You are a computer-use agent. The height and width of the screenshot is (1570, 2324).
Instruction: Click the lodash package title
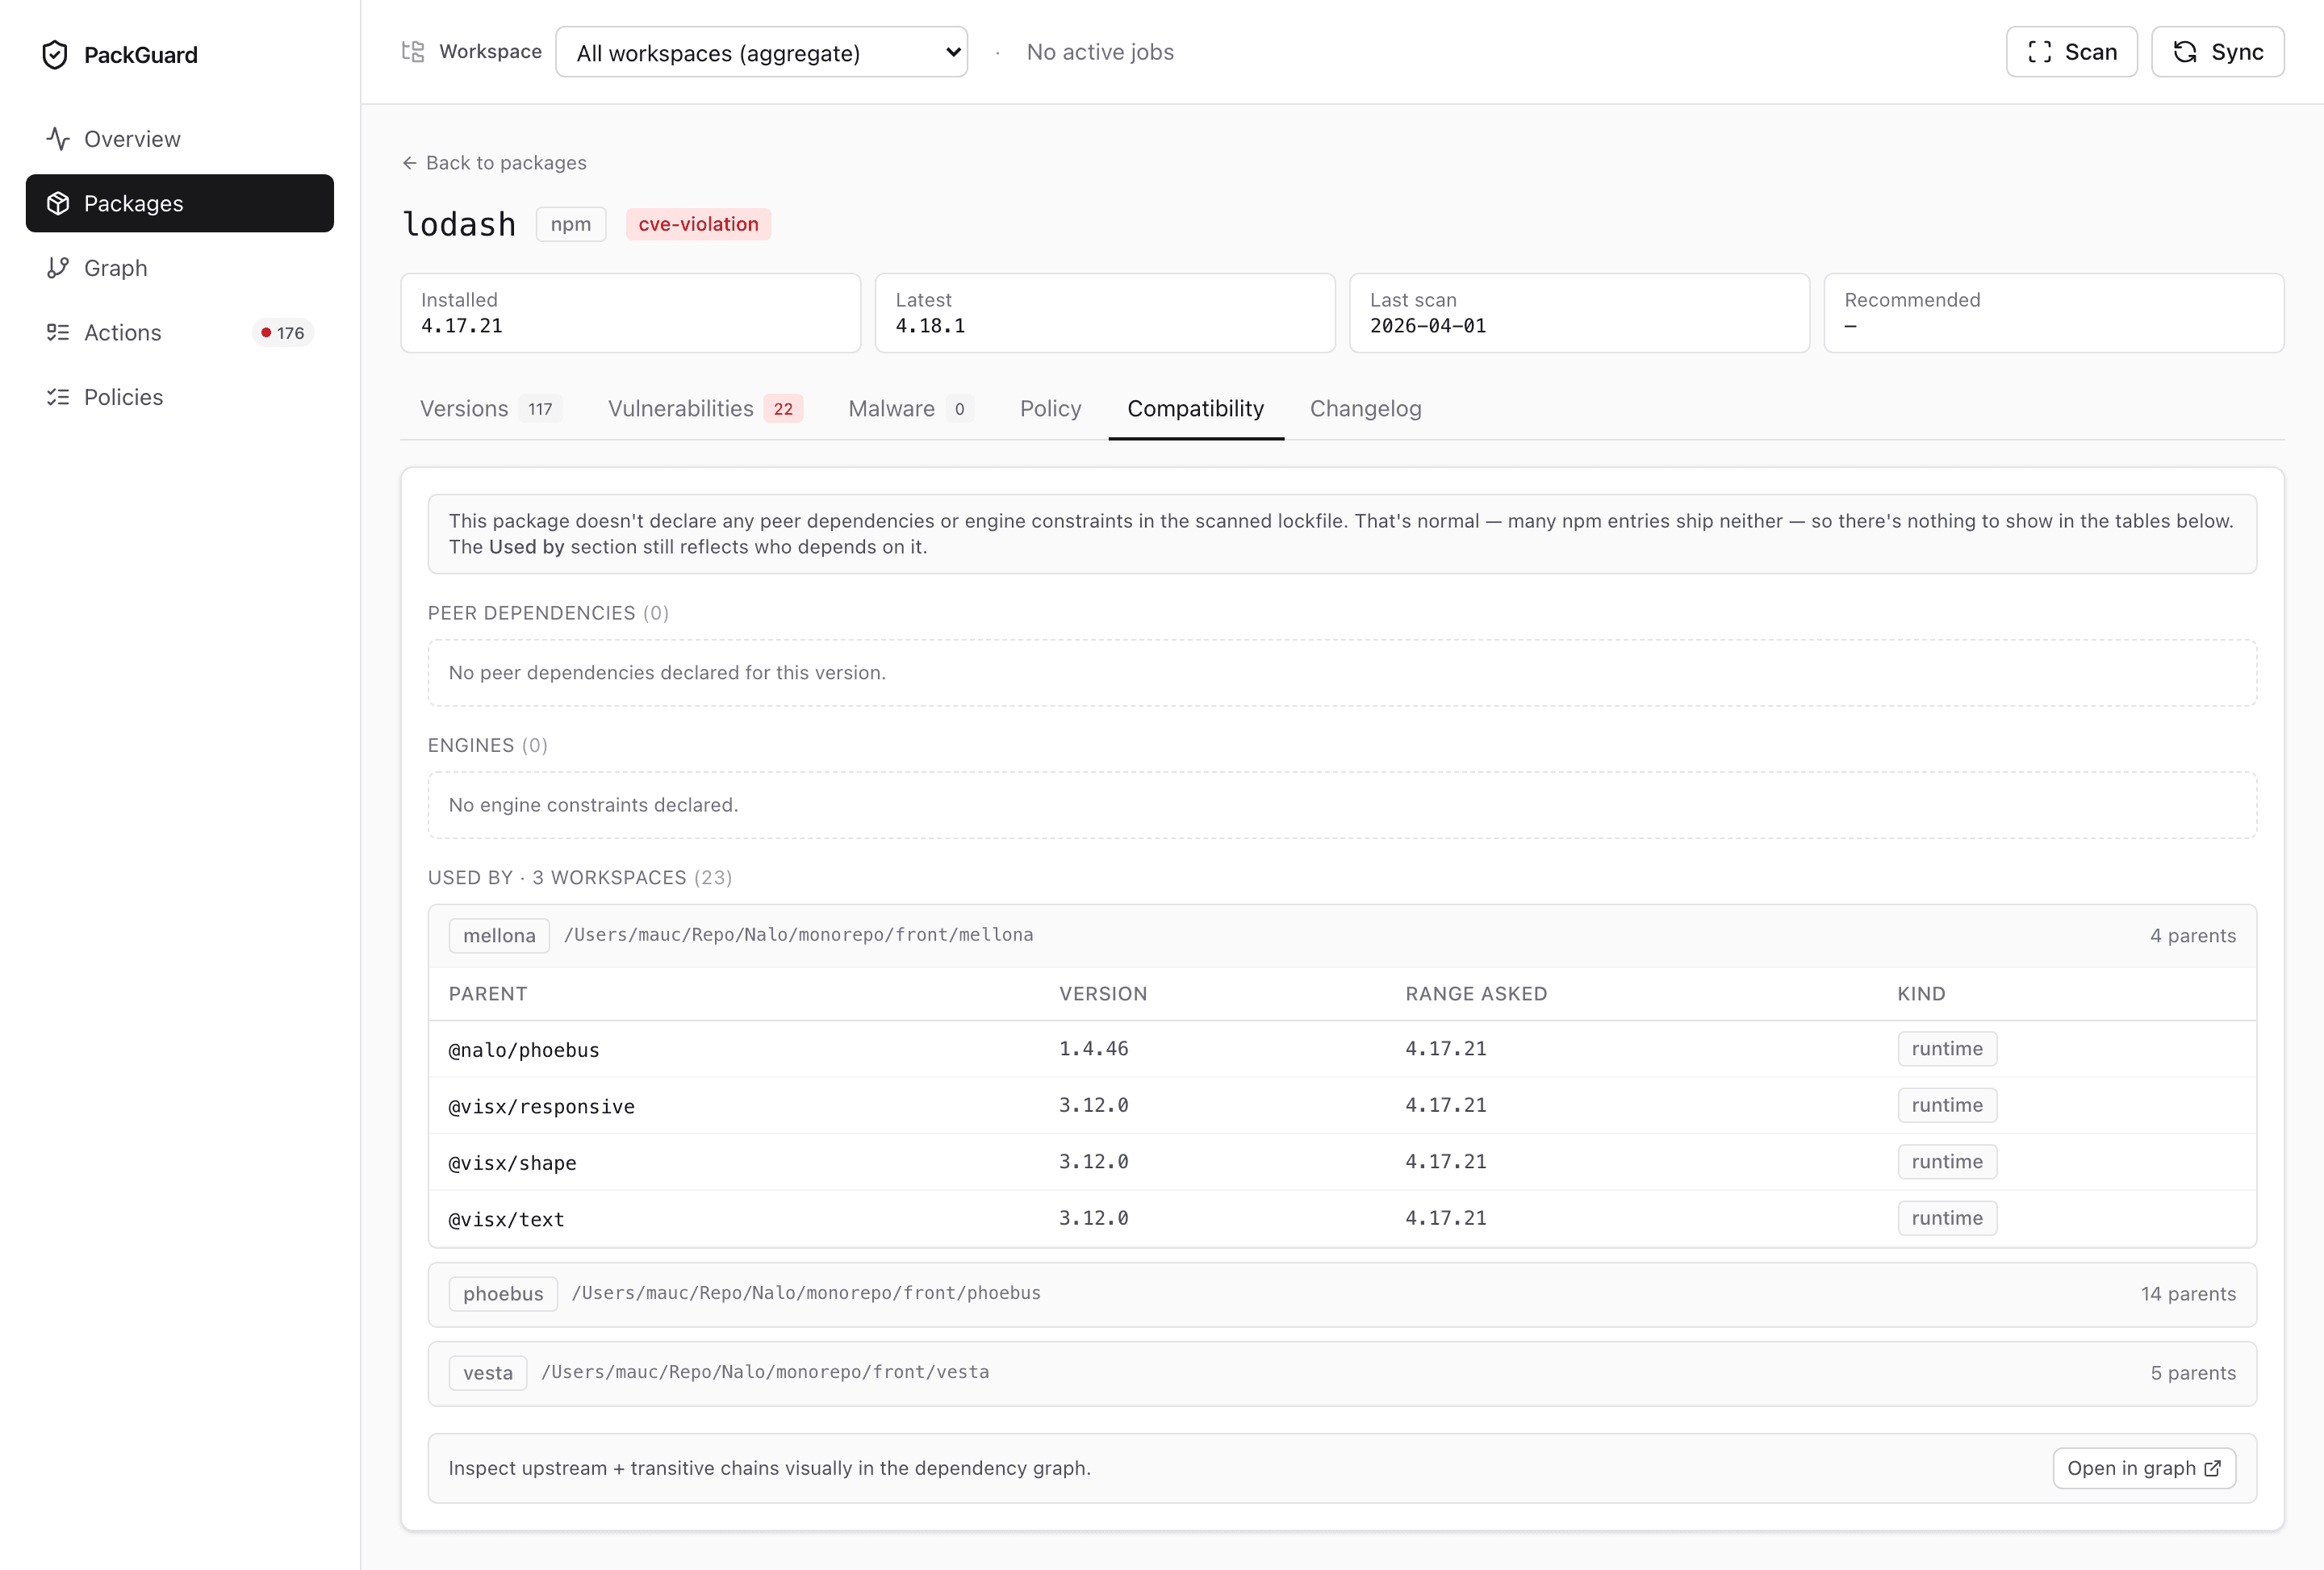pos(459,224)
